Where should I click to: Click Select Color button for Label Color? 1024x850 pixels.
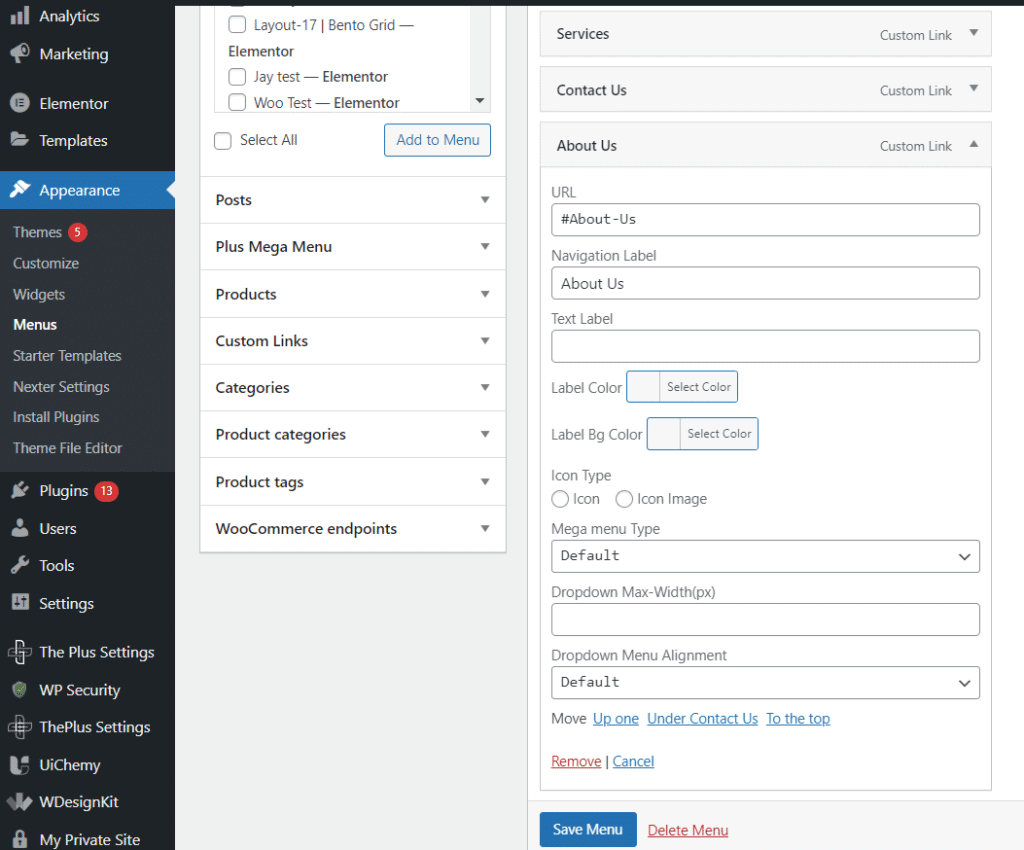coord(699,386)
